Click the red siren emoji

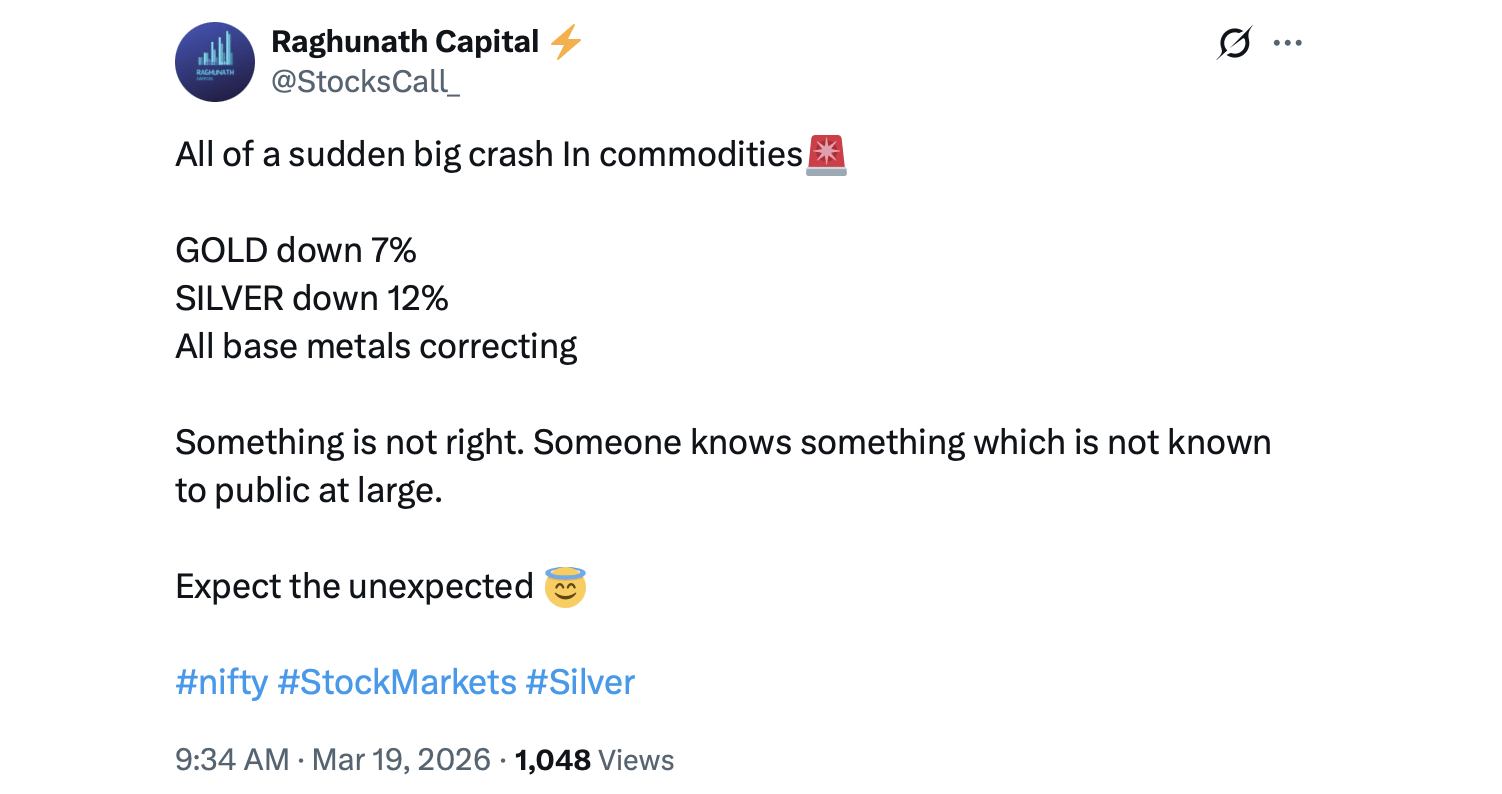point(826,155)
